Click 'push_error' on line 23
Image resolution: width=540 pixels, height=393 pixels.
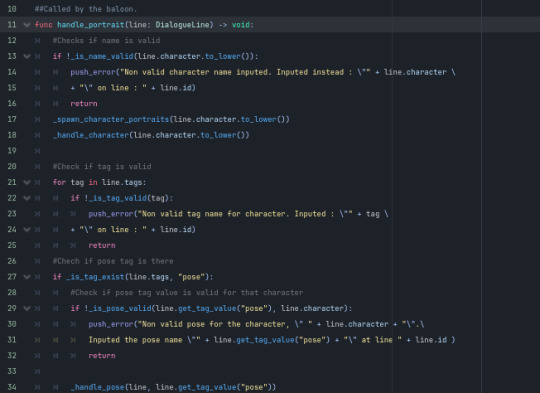click(111, 214)
